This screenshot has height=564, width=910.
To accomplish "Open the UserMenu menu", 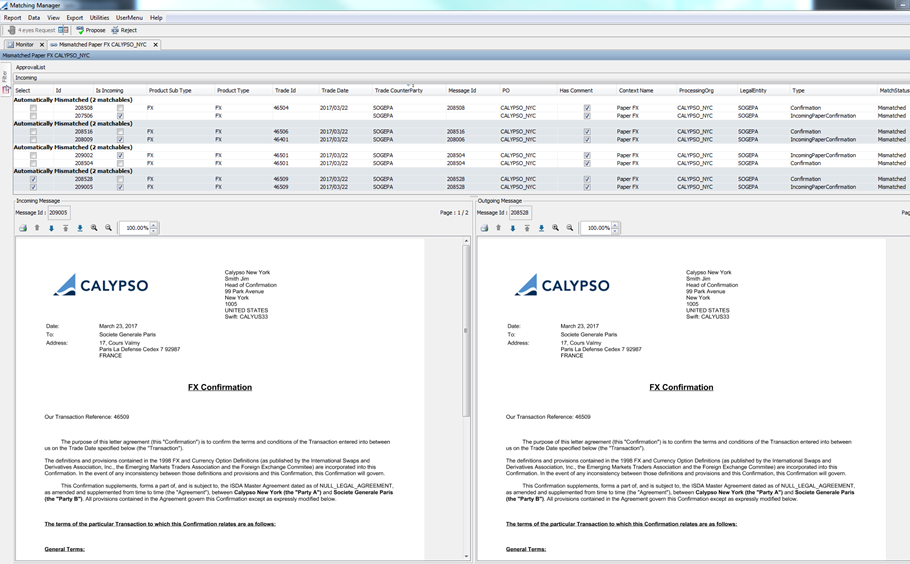I will point(129,18).
